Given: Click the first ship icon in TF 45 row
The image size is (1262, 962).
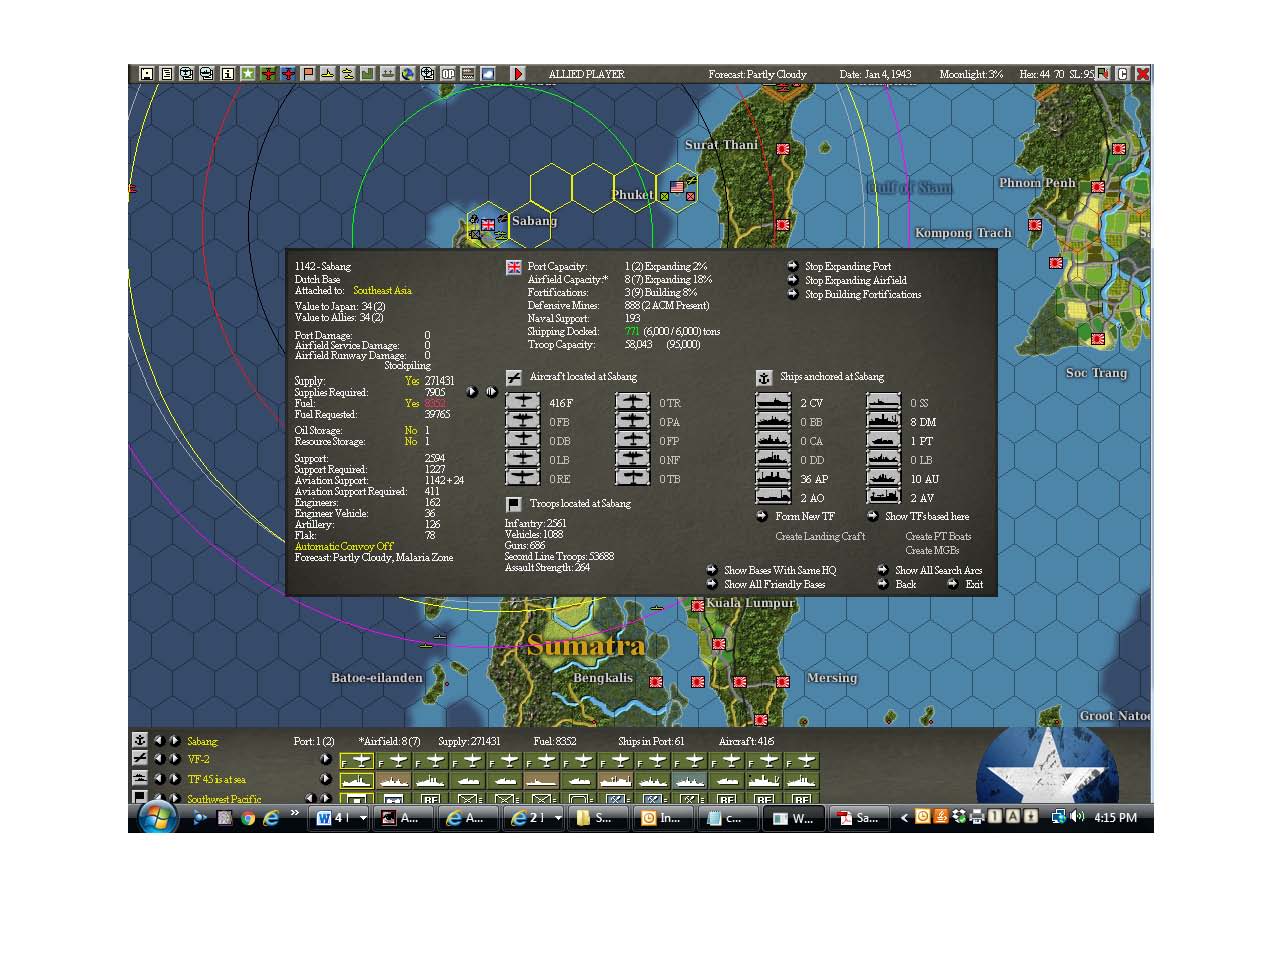Looking at the screenshot, I should tap(357, 780).
